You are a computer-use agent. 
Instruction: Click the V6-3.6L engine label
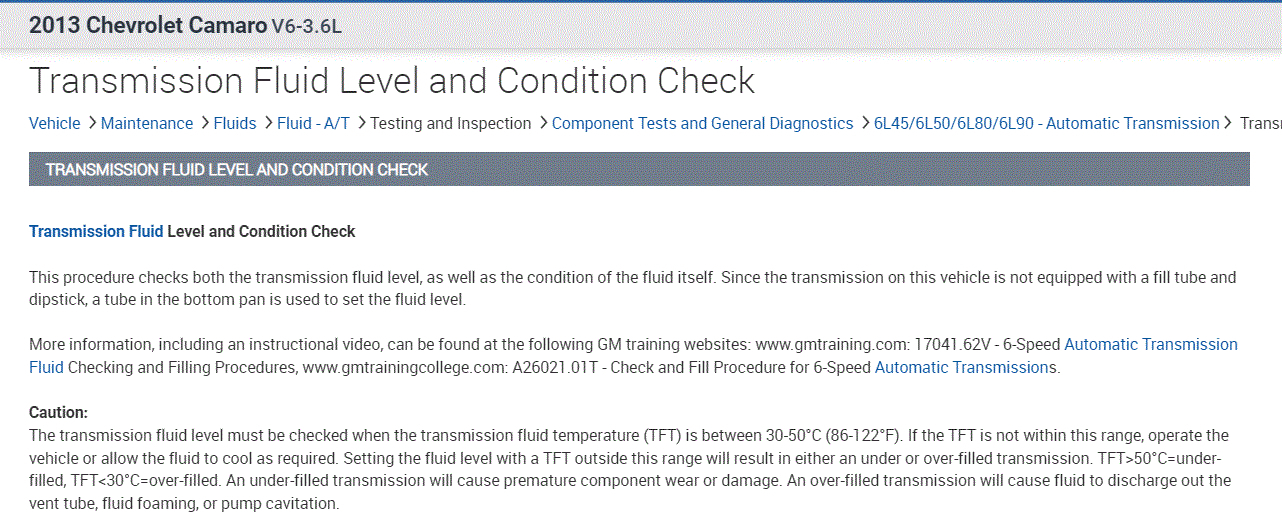click(x=307, y=27)
